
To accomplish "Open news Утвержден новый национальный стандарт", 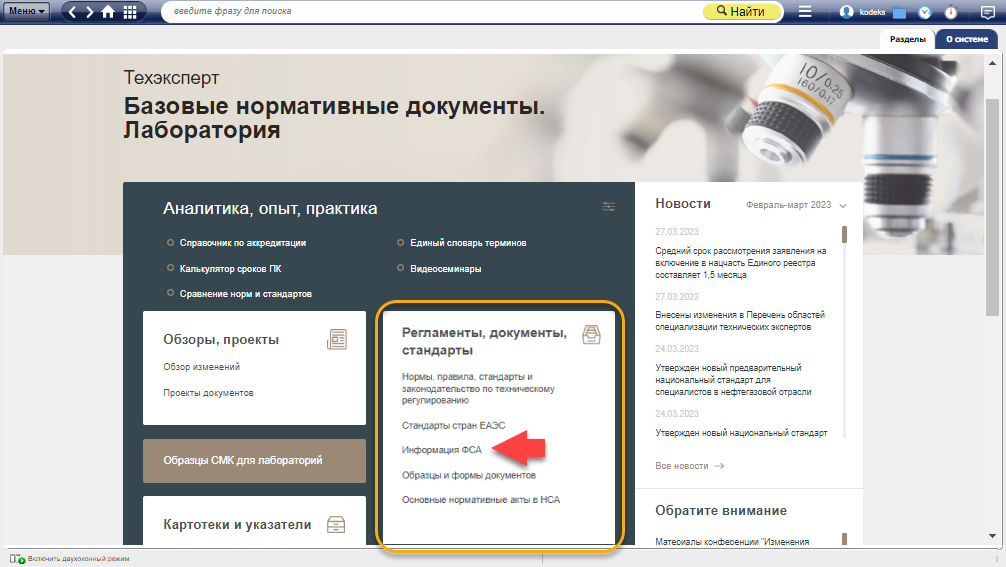I will 741,433.
